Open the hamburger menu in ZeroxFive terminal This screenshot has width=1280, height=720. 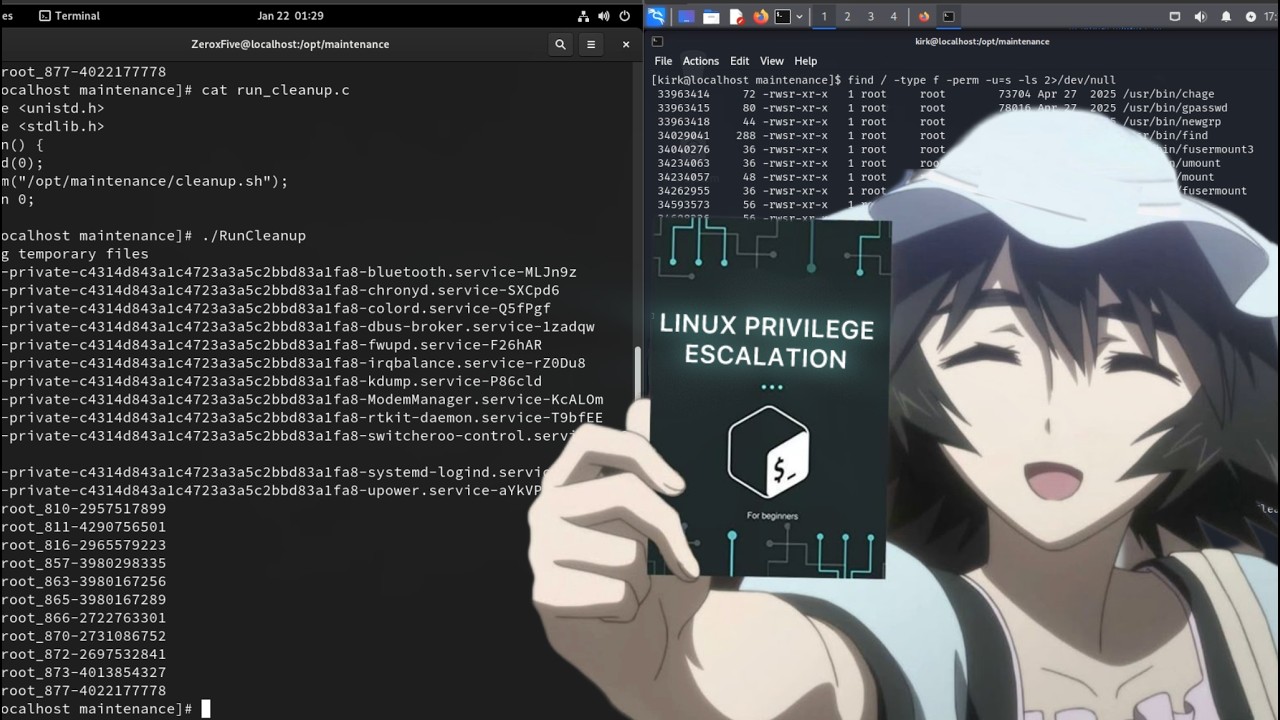591,44
